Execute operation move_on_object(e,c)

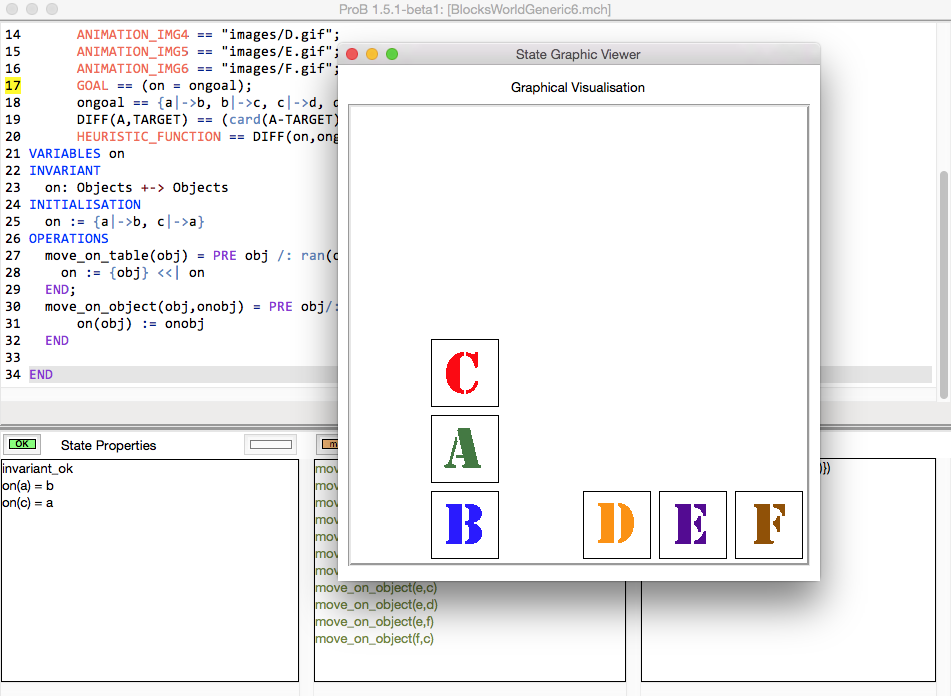pyautogui.click(x=376, y=587)
